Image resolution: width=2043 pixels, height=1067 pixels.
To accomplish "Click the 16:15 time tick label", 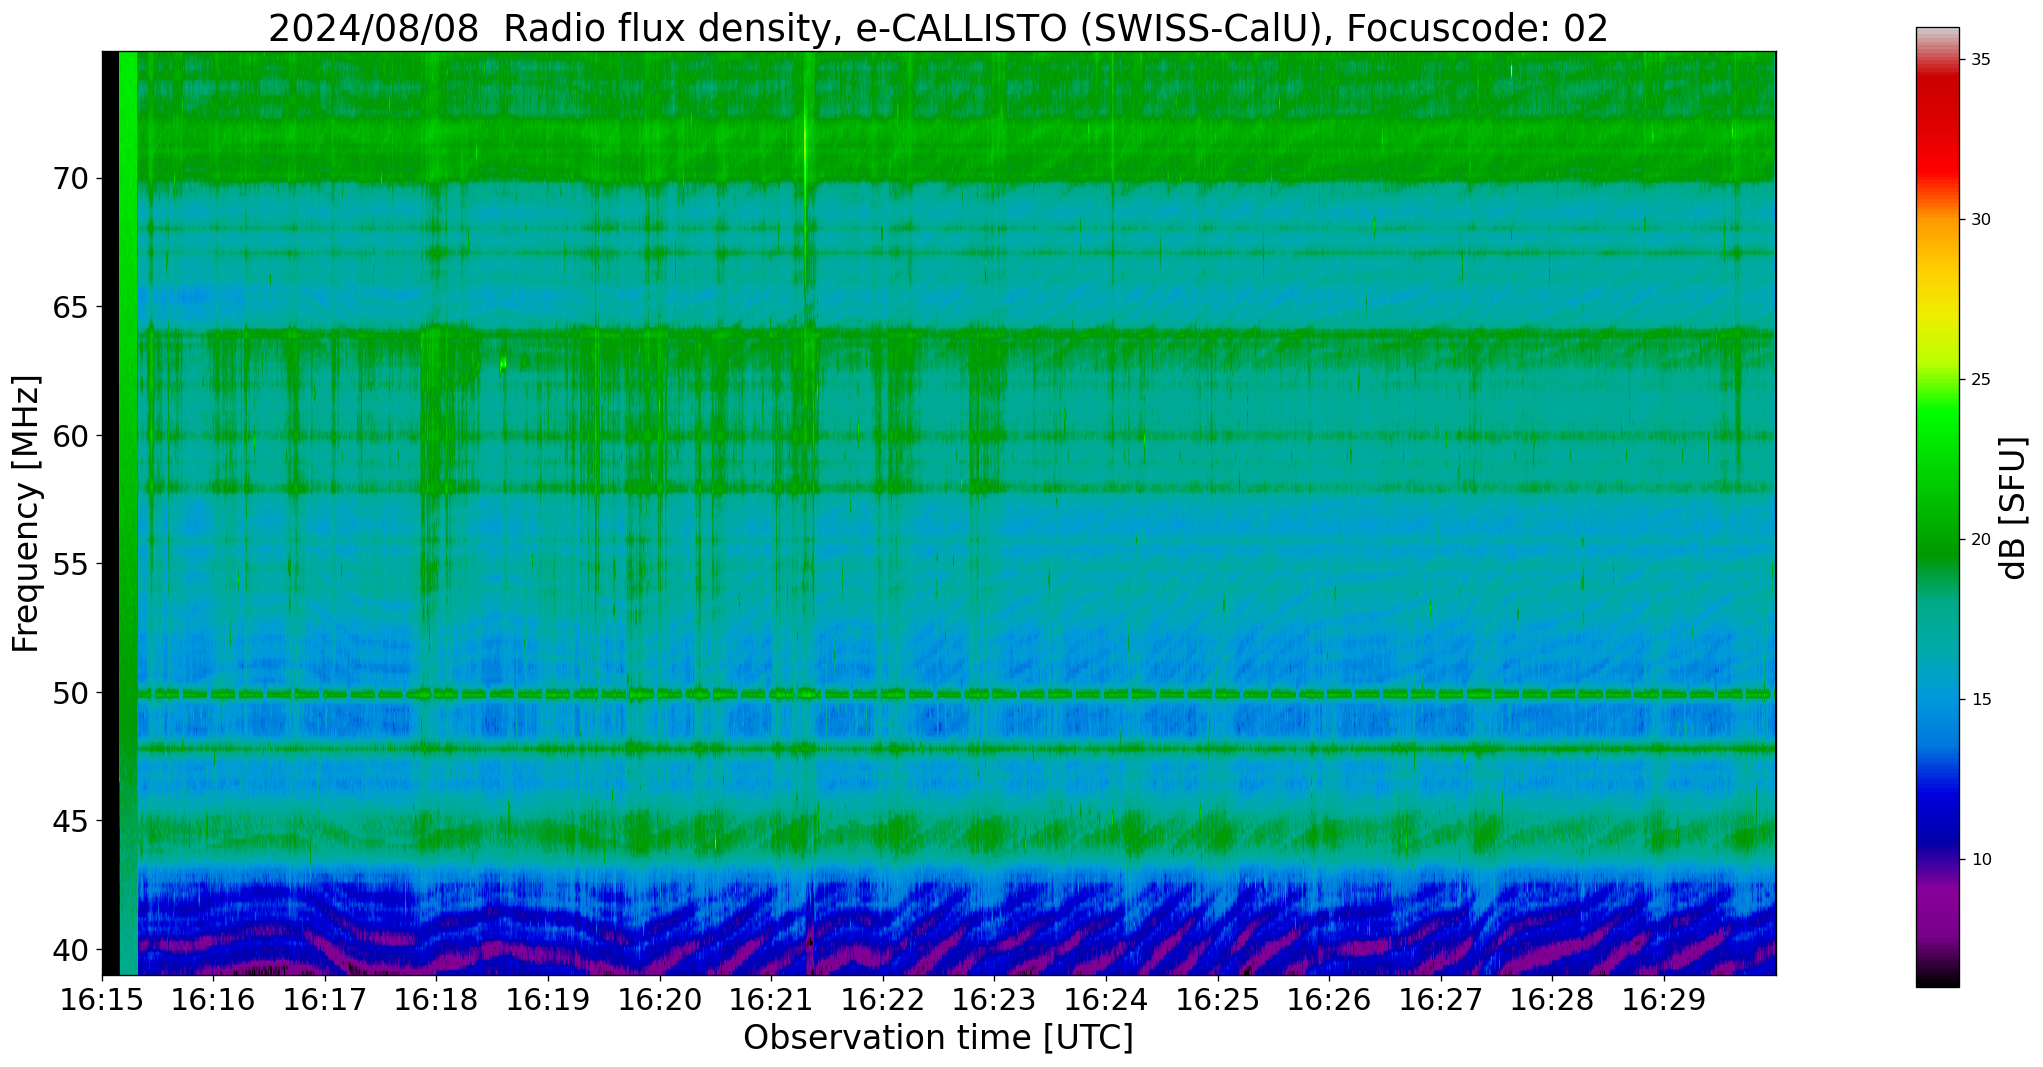I will point(102,1000).
